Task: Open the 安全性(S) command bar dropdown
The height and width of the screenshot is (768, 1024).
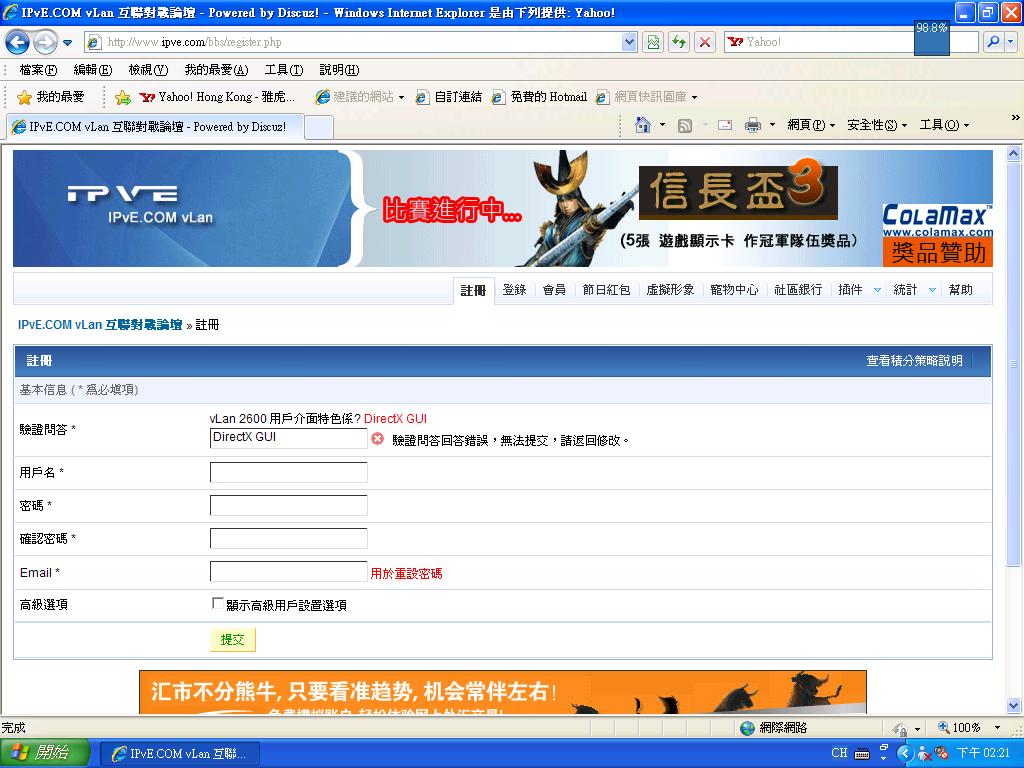Action: click(x=877, y=125)
